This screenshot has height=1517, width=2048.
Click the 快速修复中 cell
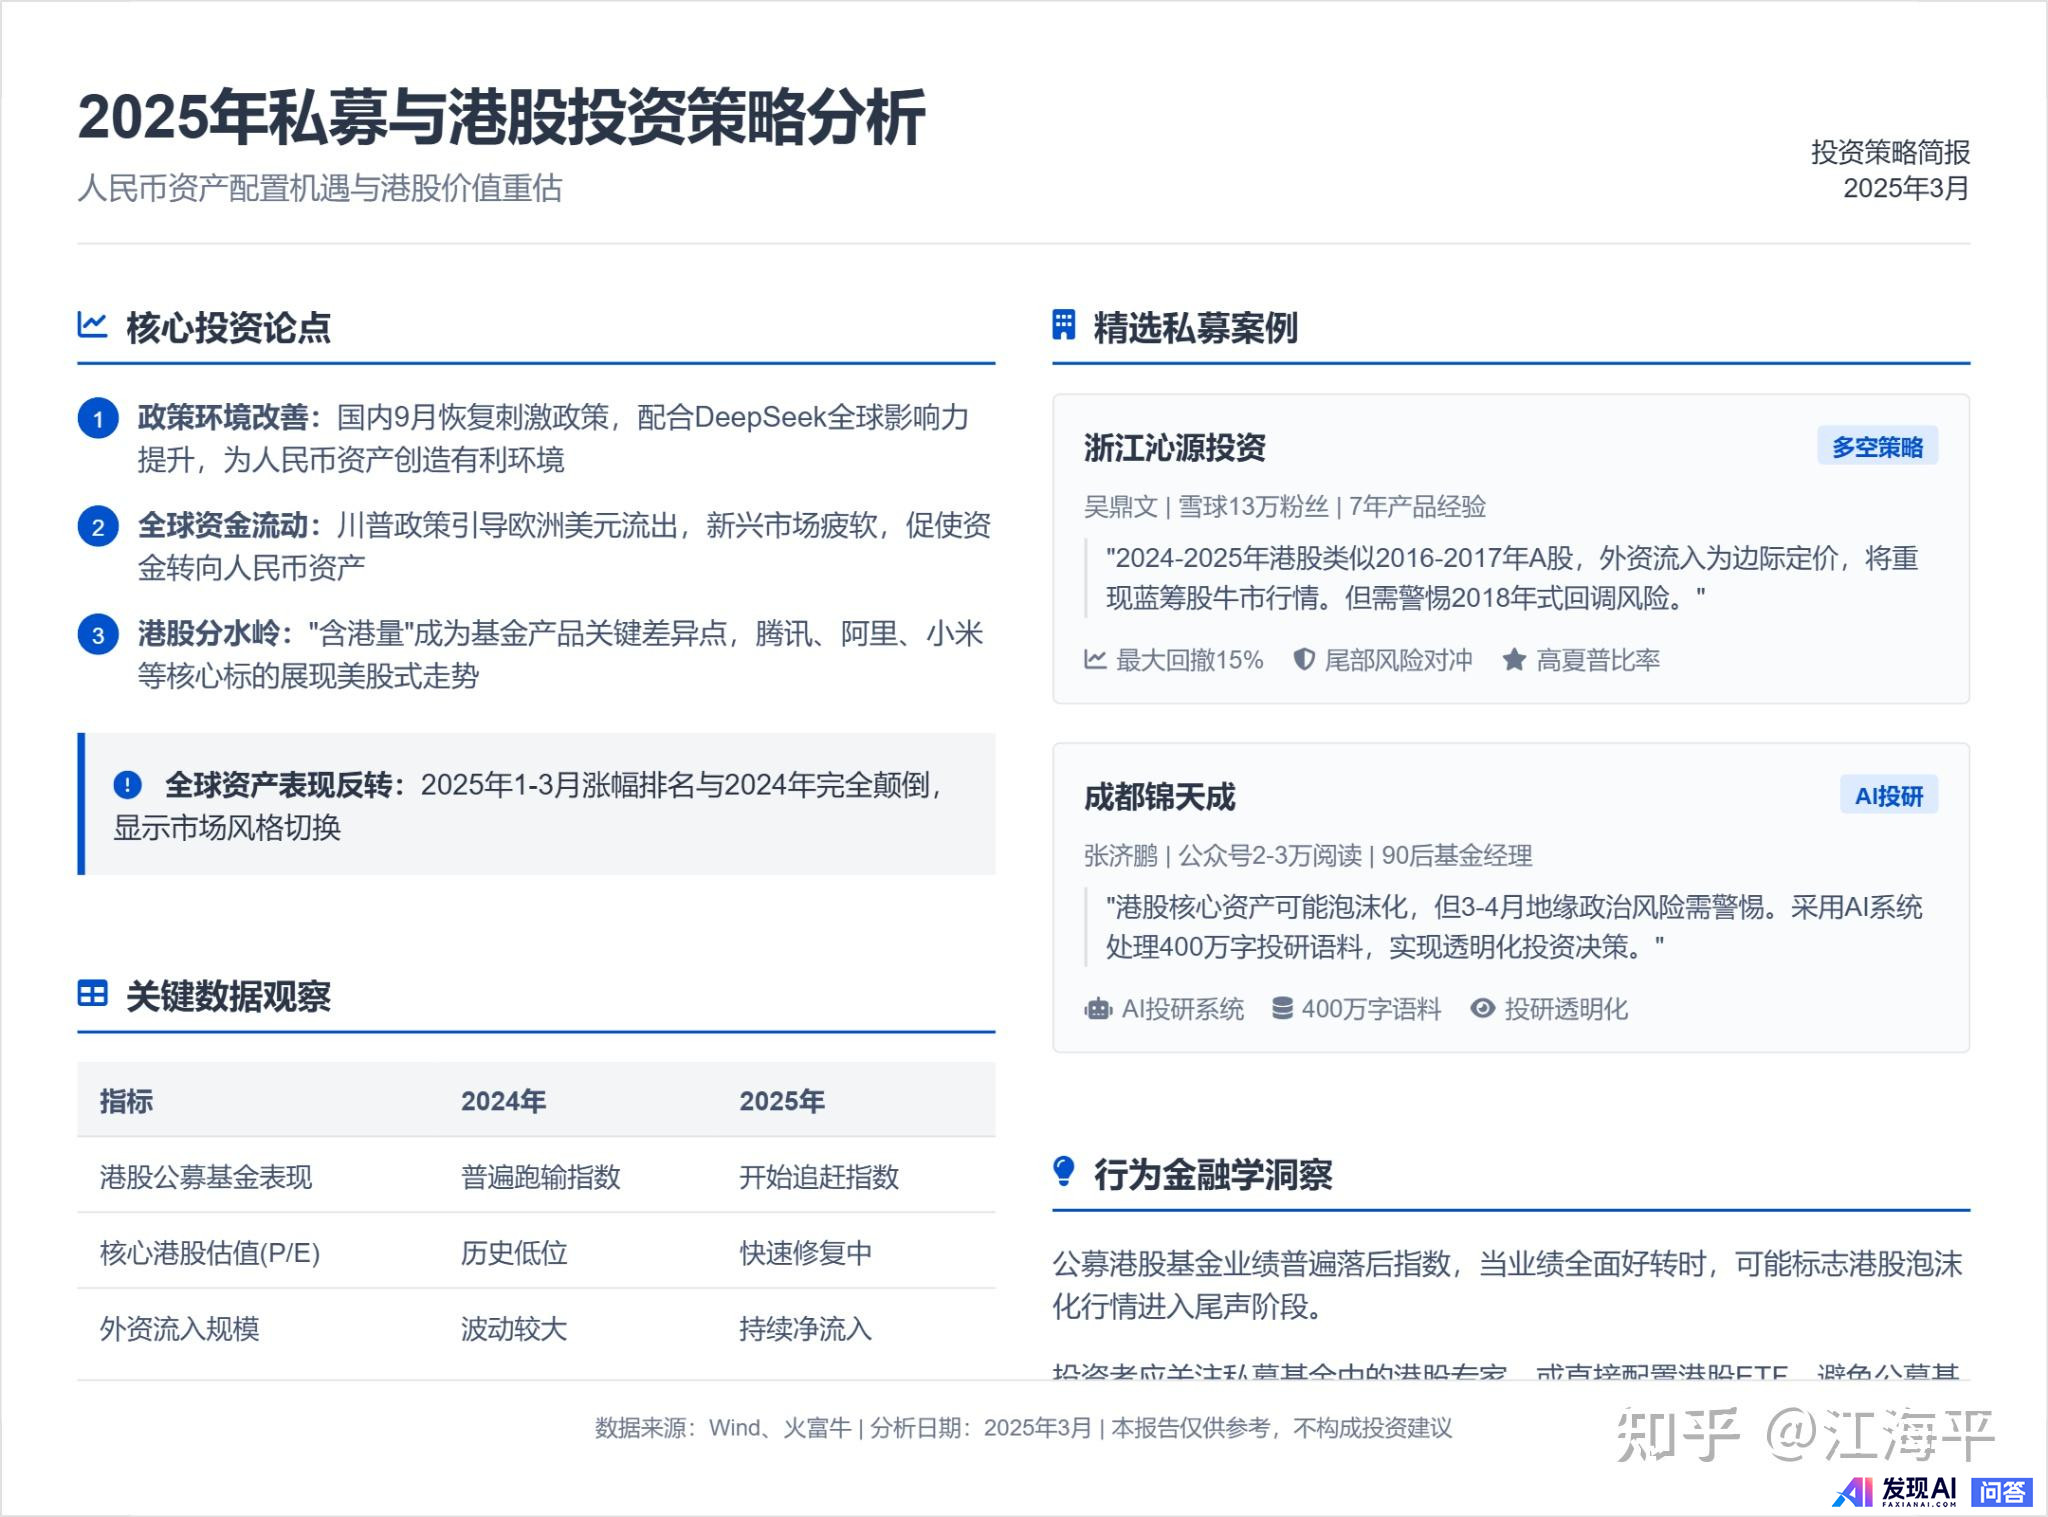click(806, 1253)
